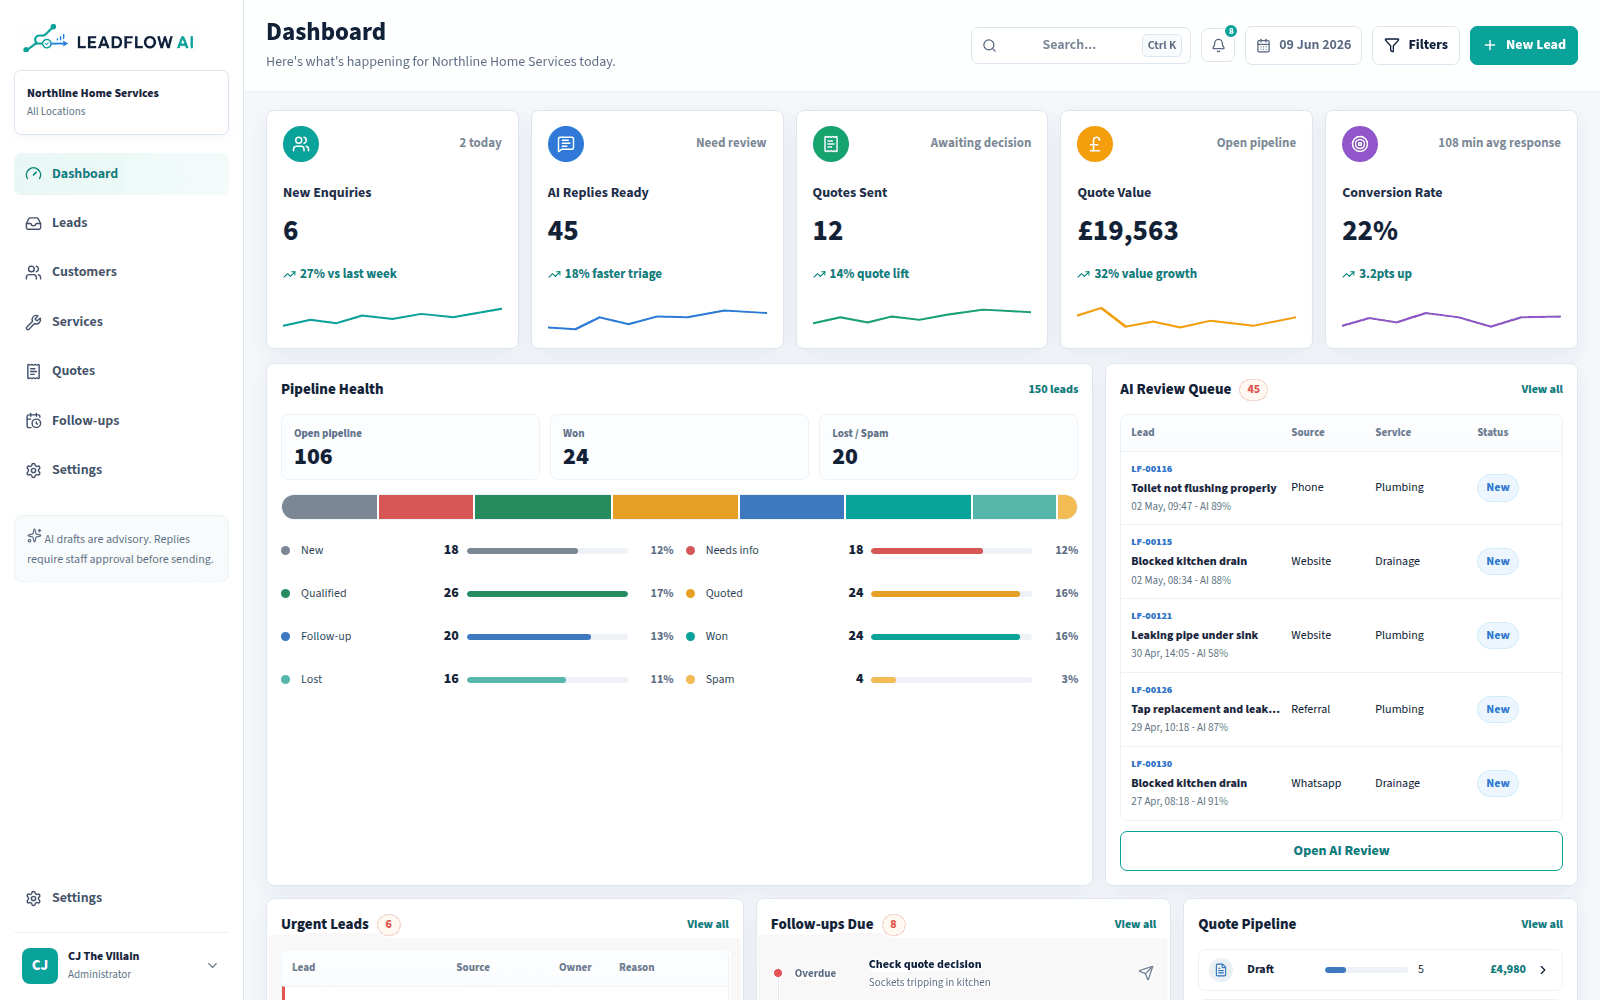Open the notifications bell
1600x1000 pixels.
[1218, 45]
